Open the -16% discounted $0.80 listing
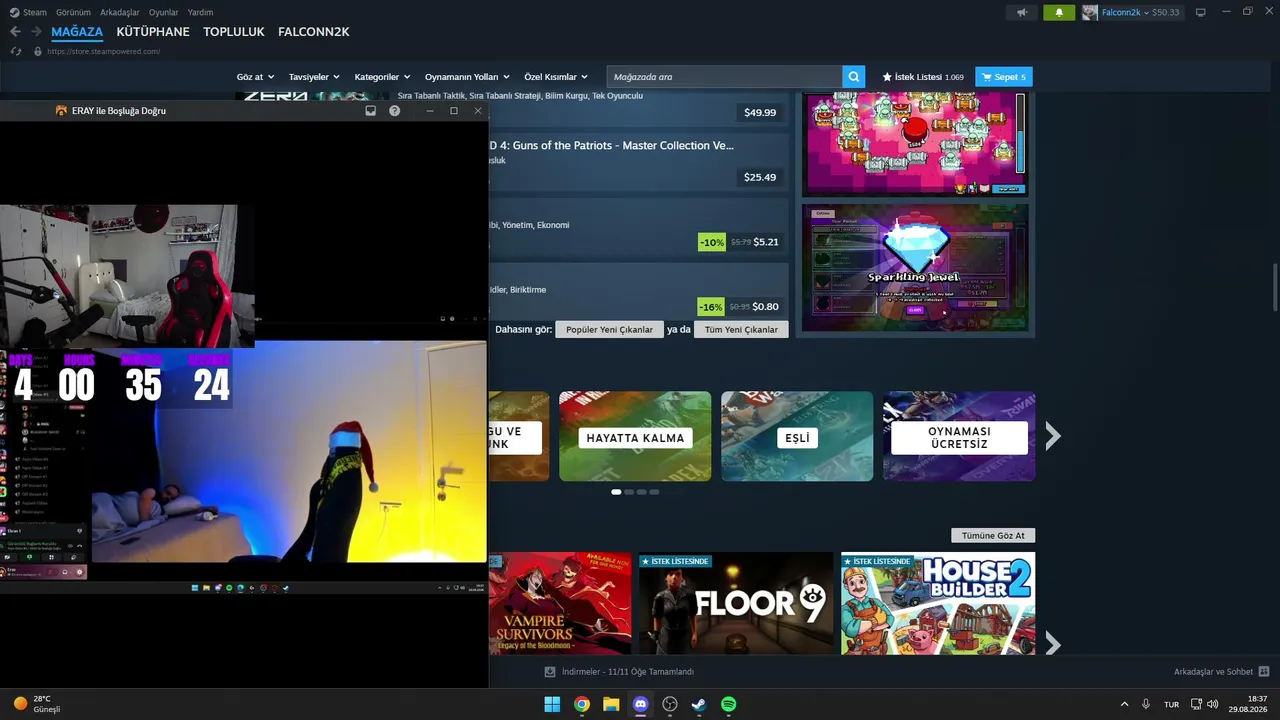This screenshot has width=1280, height=720. pos(740,307)
